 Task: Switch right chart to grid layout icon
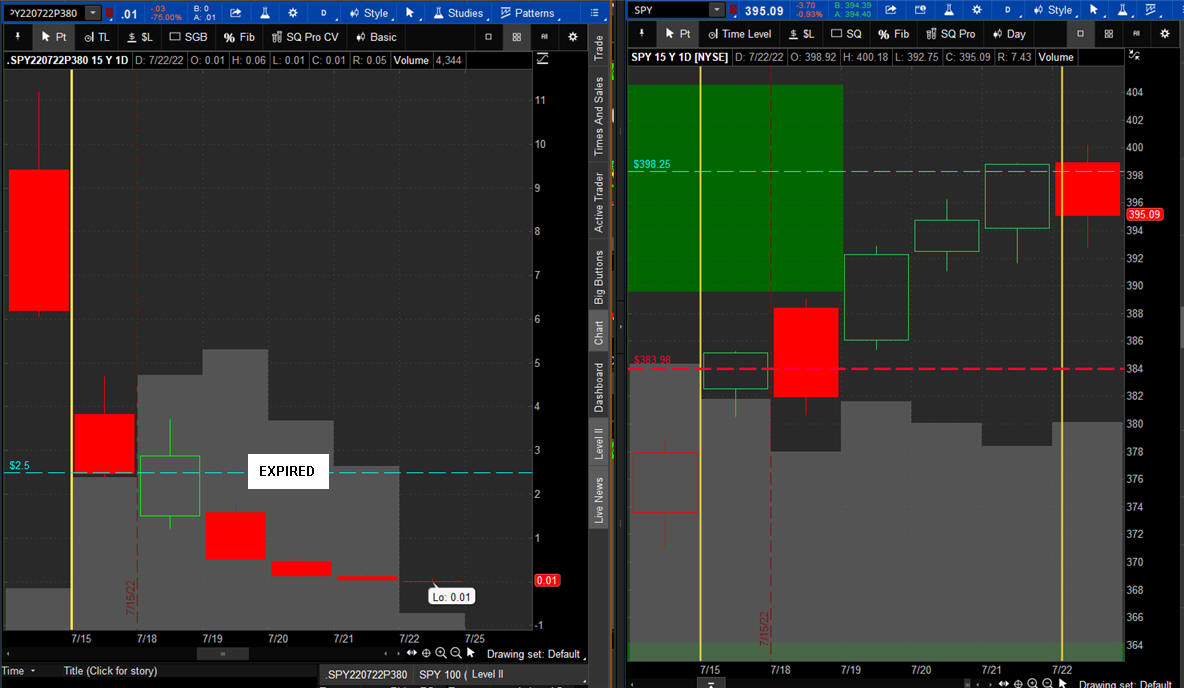1108,33
